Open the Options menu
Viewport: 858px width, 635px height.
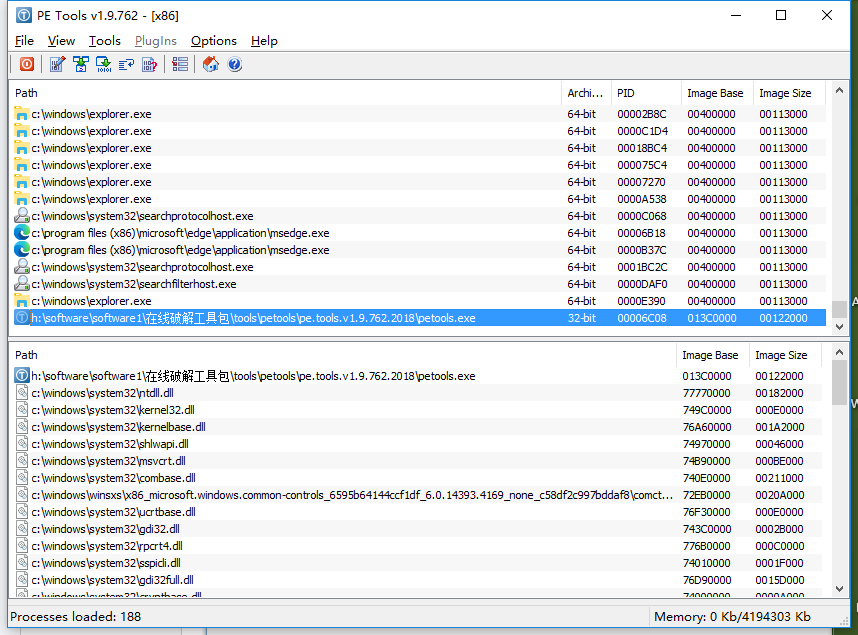[213, 41]
